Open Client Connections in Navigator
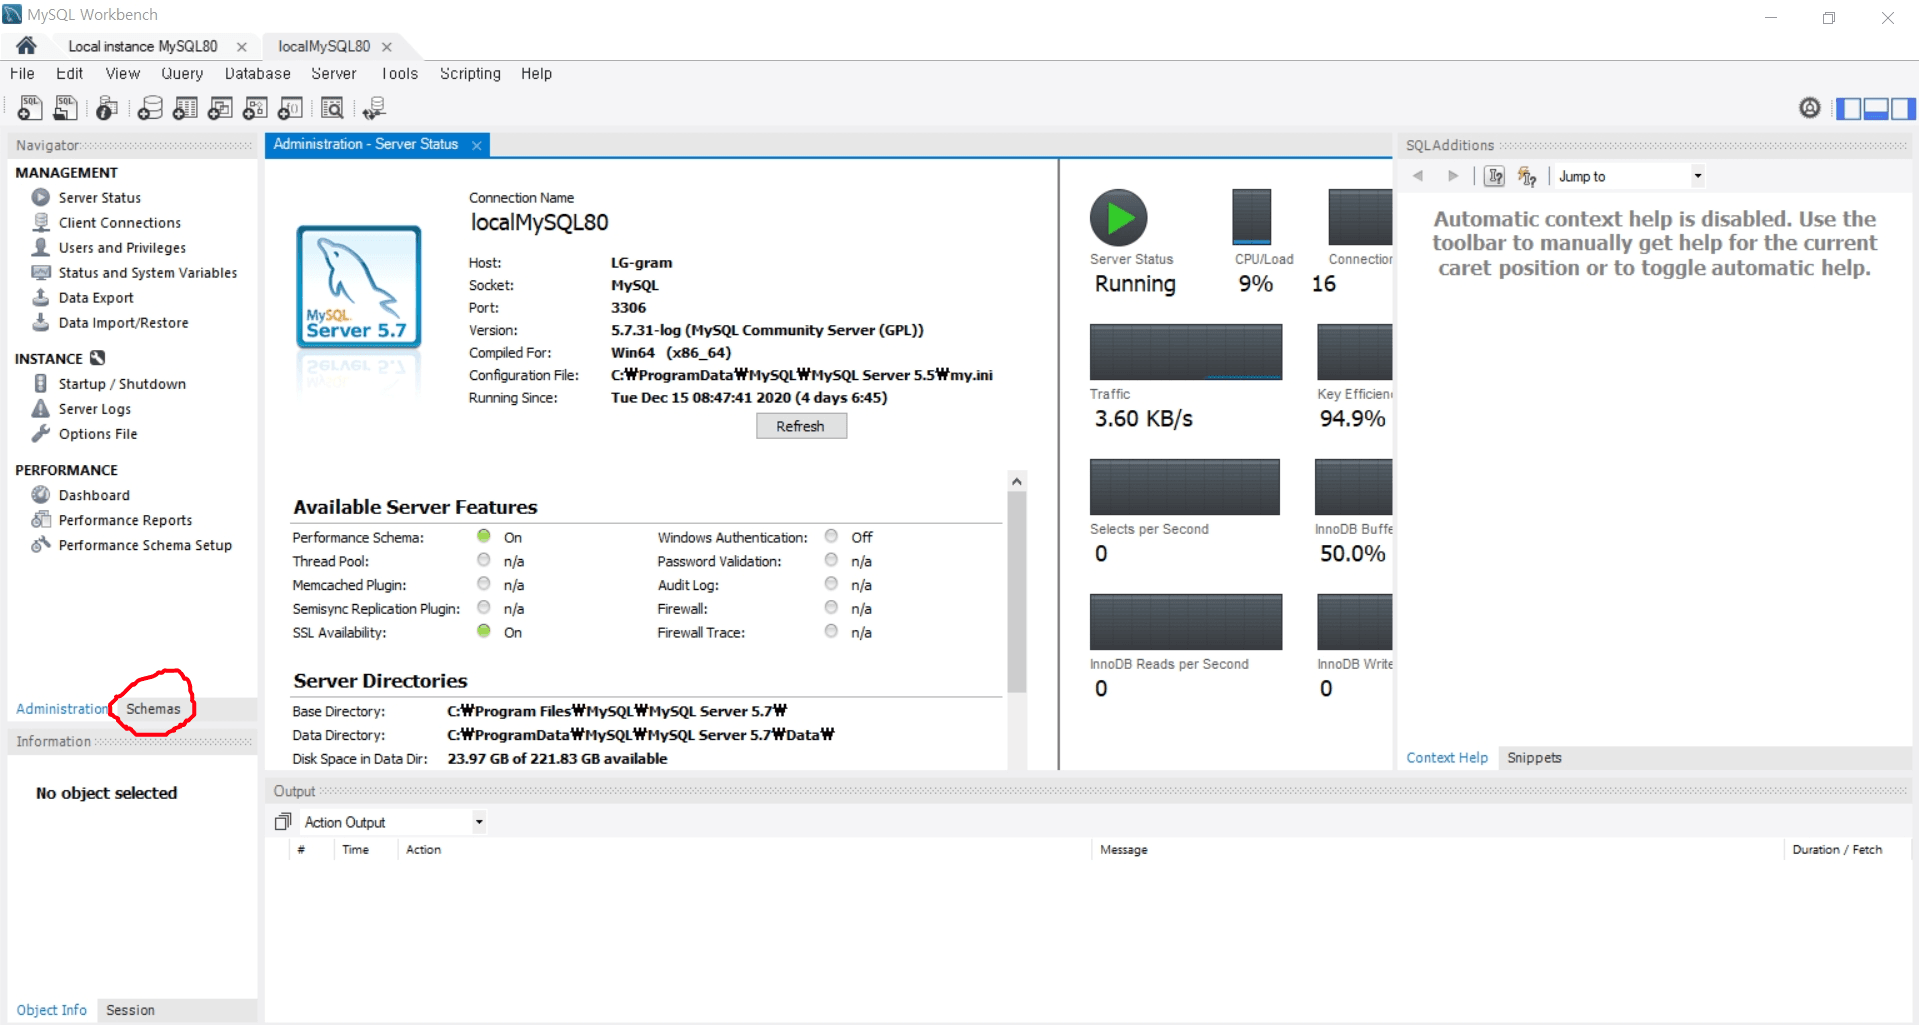 pyautogui.click(x=119, y=223)
